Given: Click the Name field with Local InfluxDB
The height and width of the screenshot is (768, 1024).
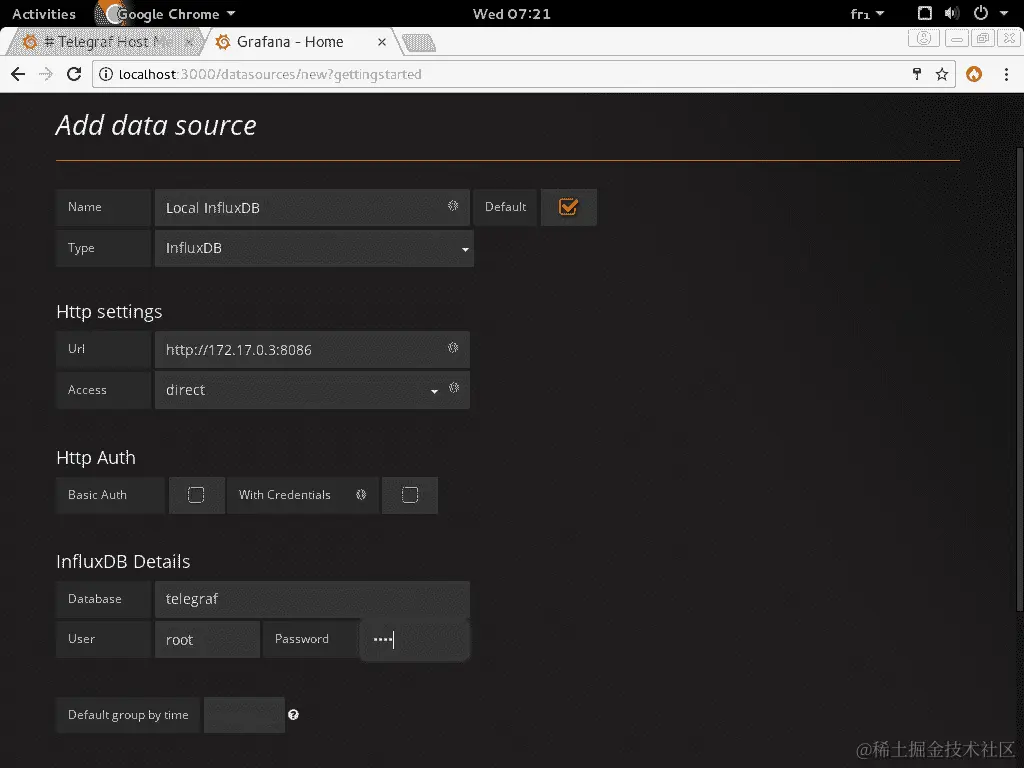Looking at the screenshot, I should [312, 208].
